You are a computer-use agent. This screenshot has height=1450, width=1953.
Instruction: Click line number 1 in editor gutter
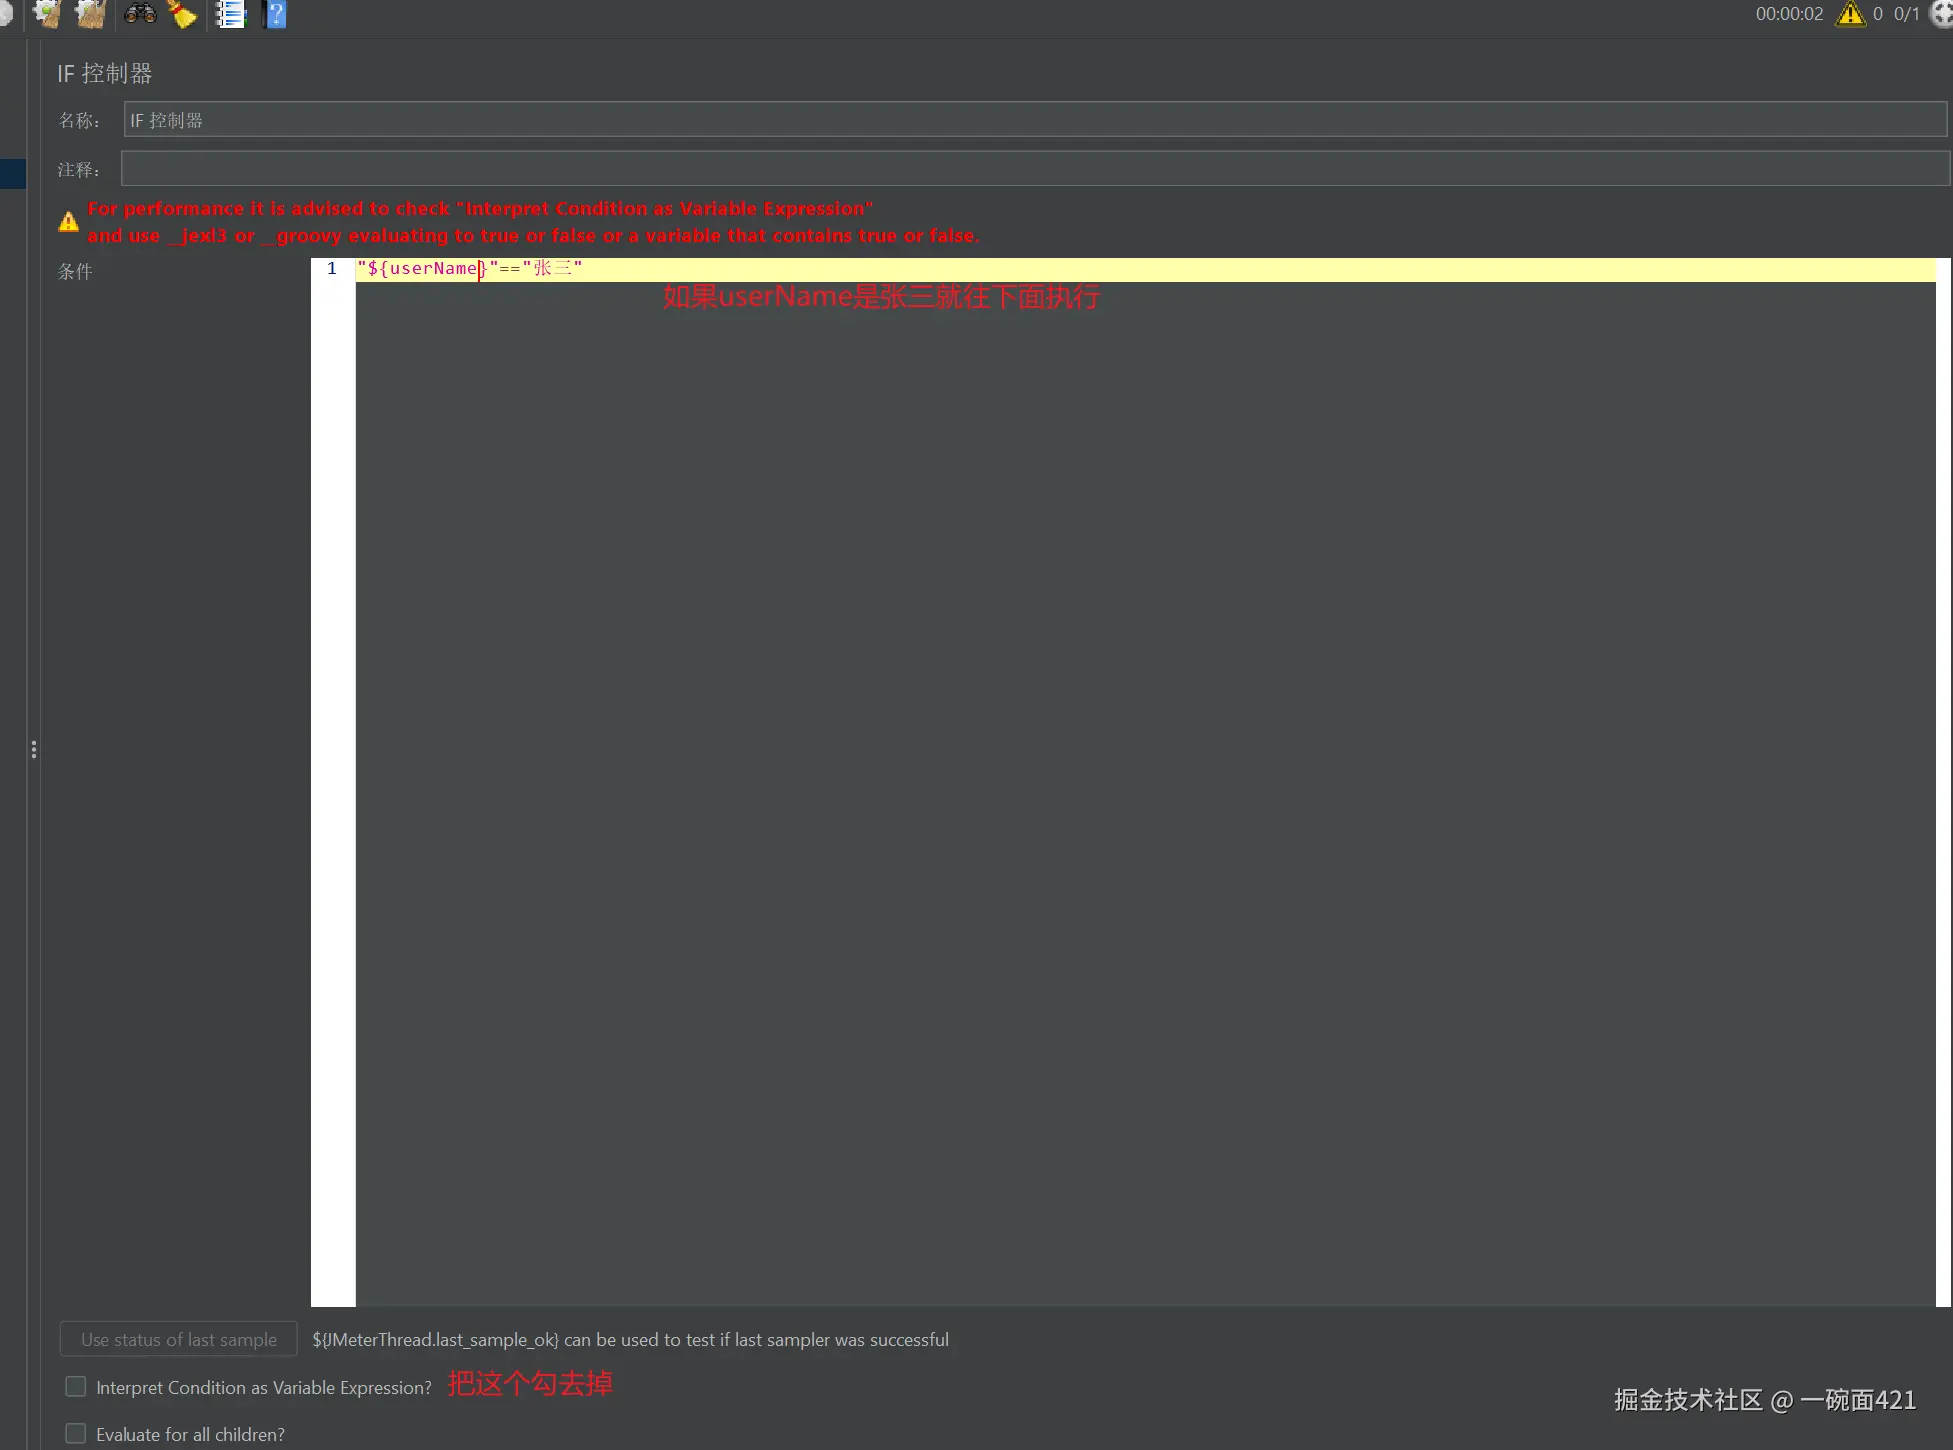click(332, 269)
